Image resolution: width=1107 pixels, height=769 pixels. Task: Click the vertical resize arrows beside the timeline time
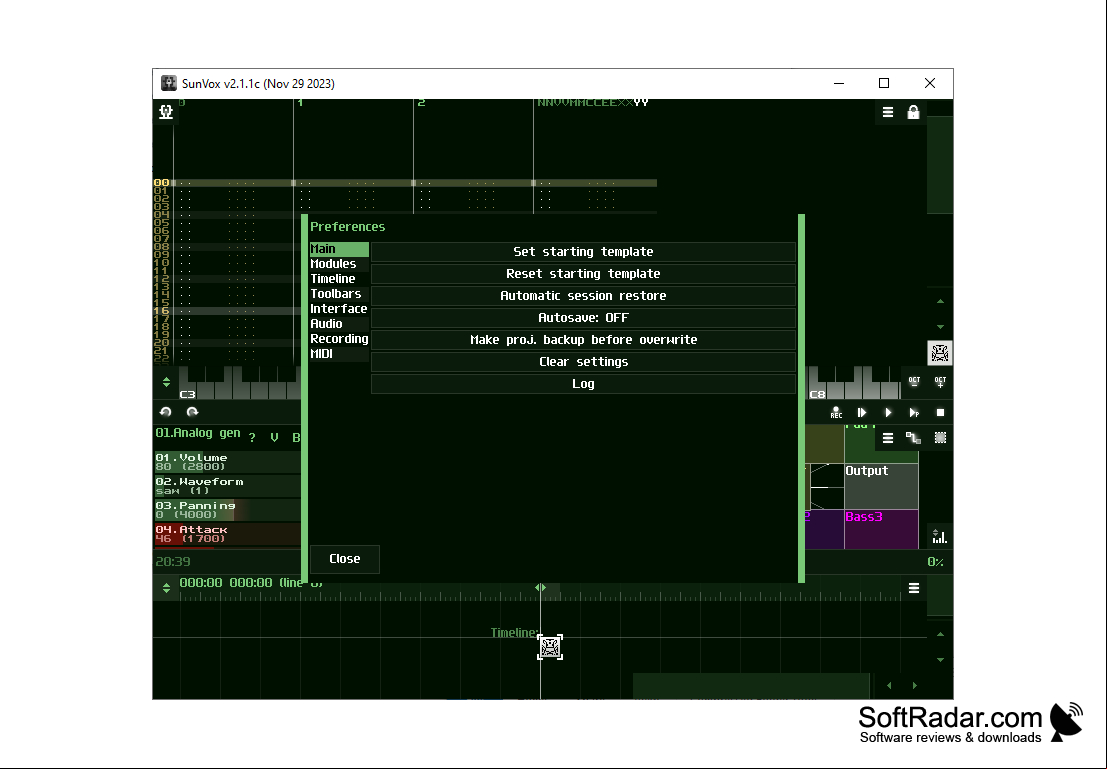[x=166, y=588]
